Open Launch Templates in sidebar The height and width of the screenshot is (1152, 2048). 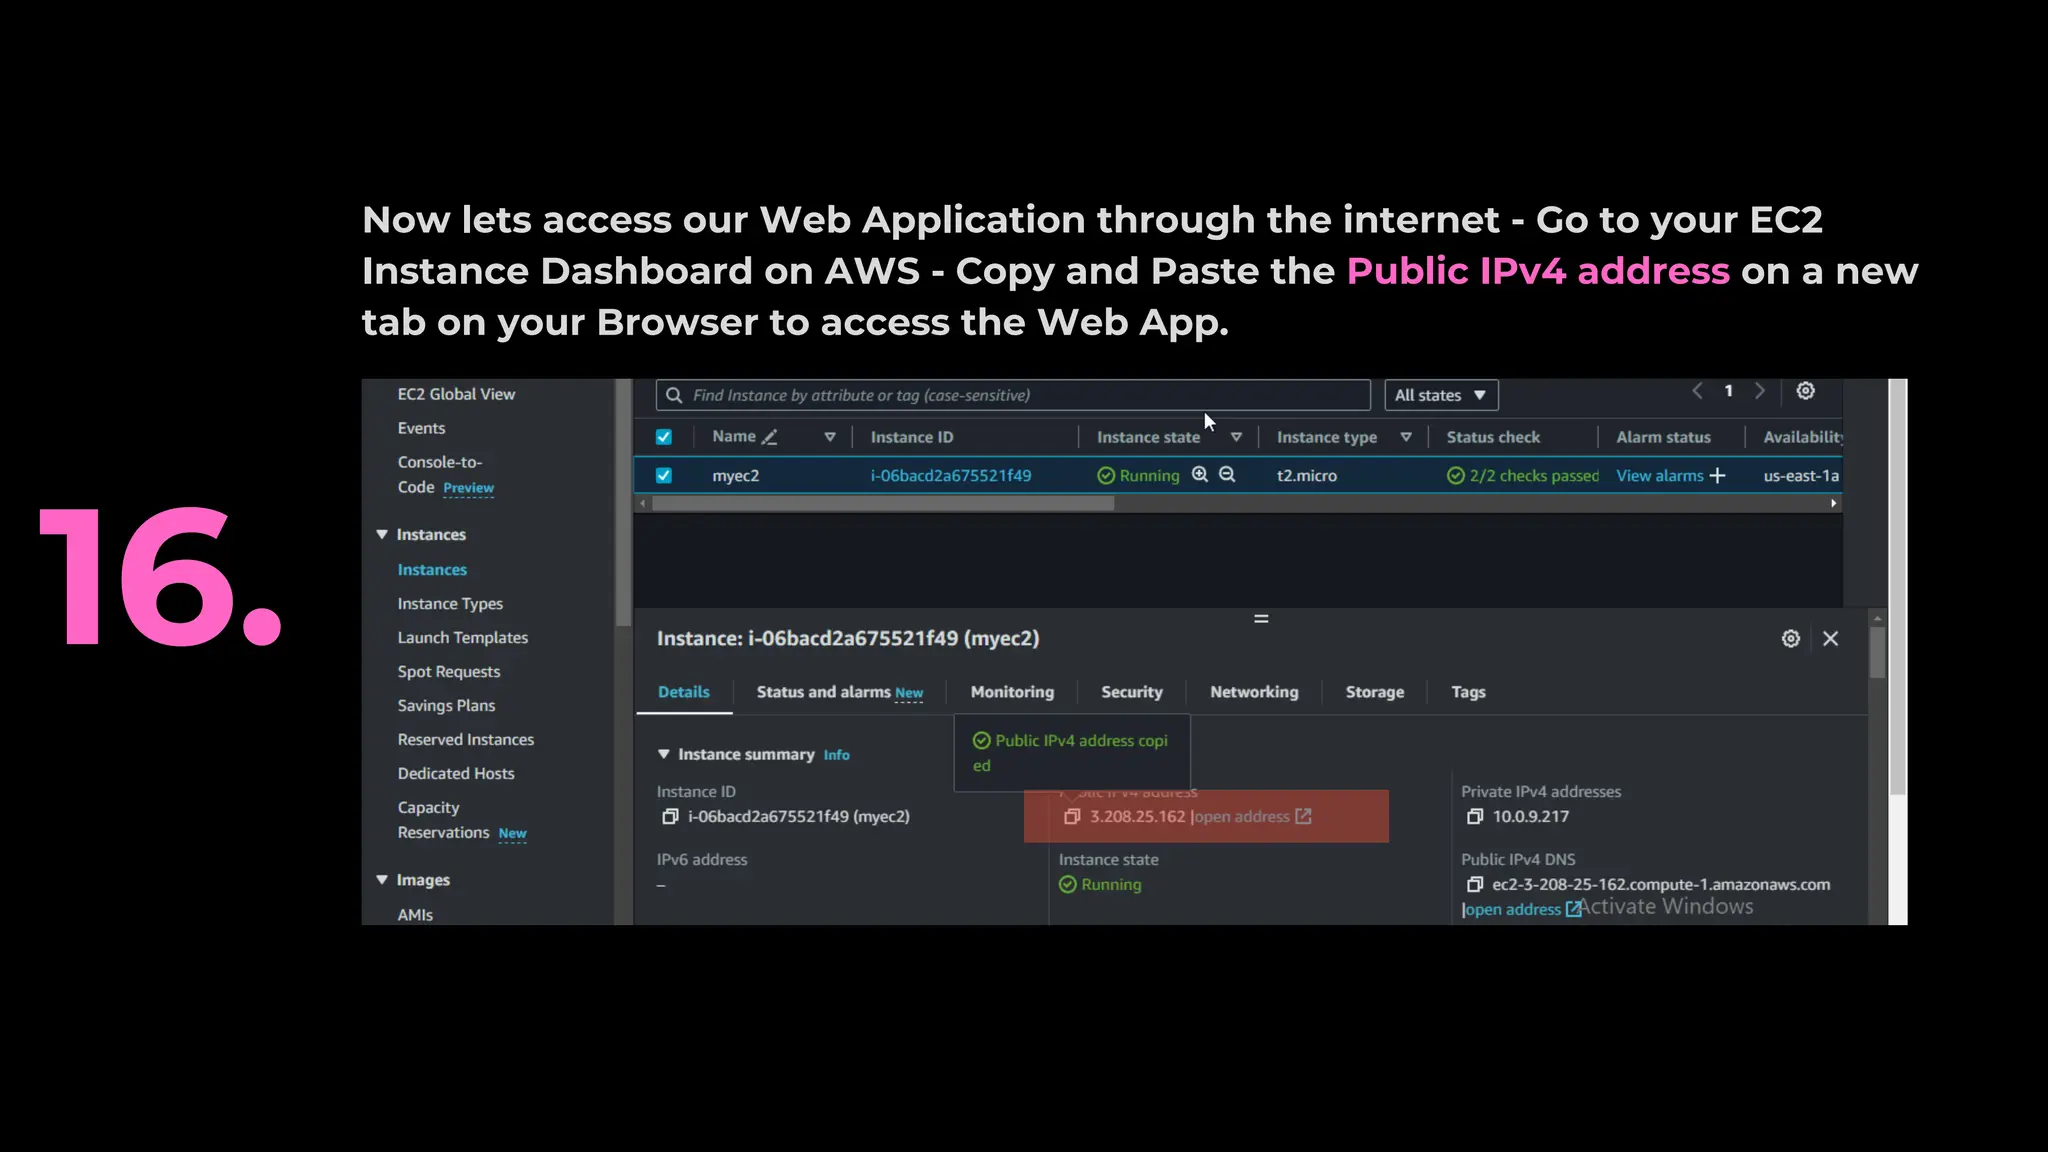463,638
